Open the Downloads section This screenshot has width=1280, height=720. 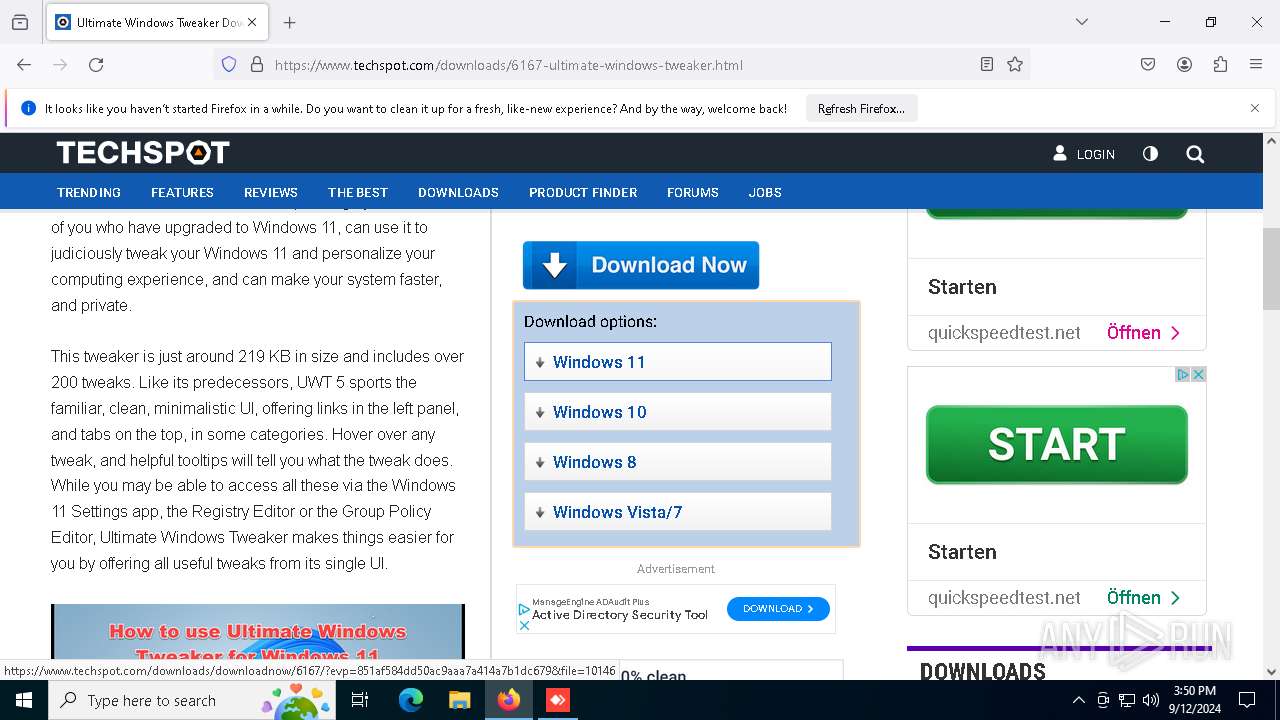(x=458, y=192)
